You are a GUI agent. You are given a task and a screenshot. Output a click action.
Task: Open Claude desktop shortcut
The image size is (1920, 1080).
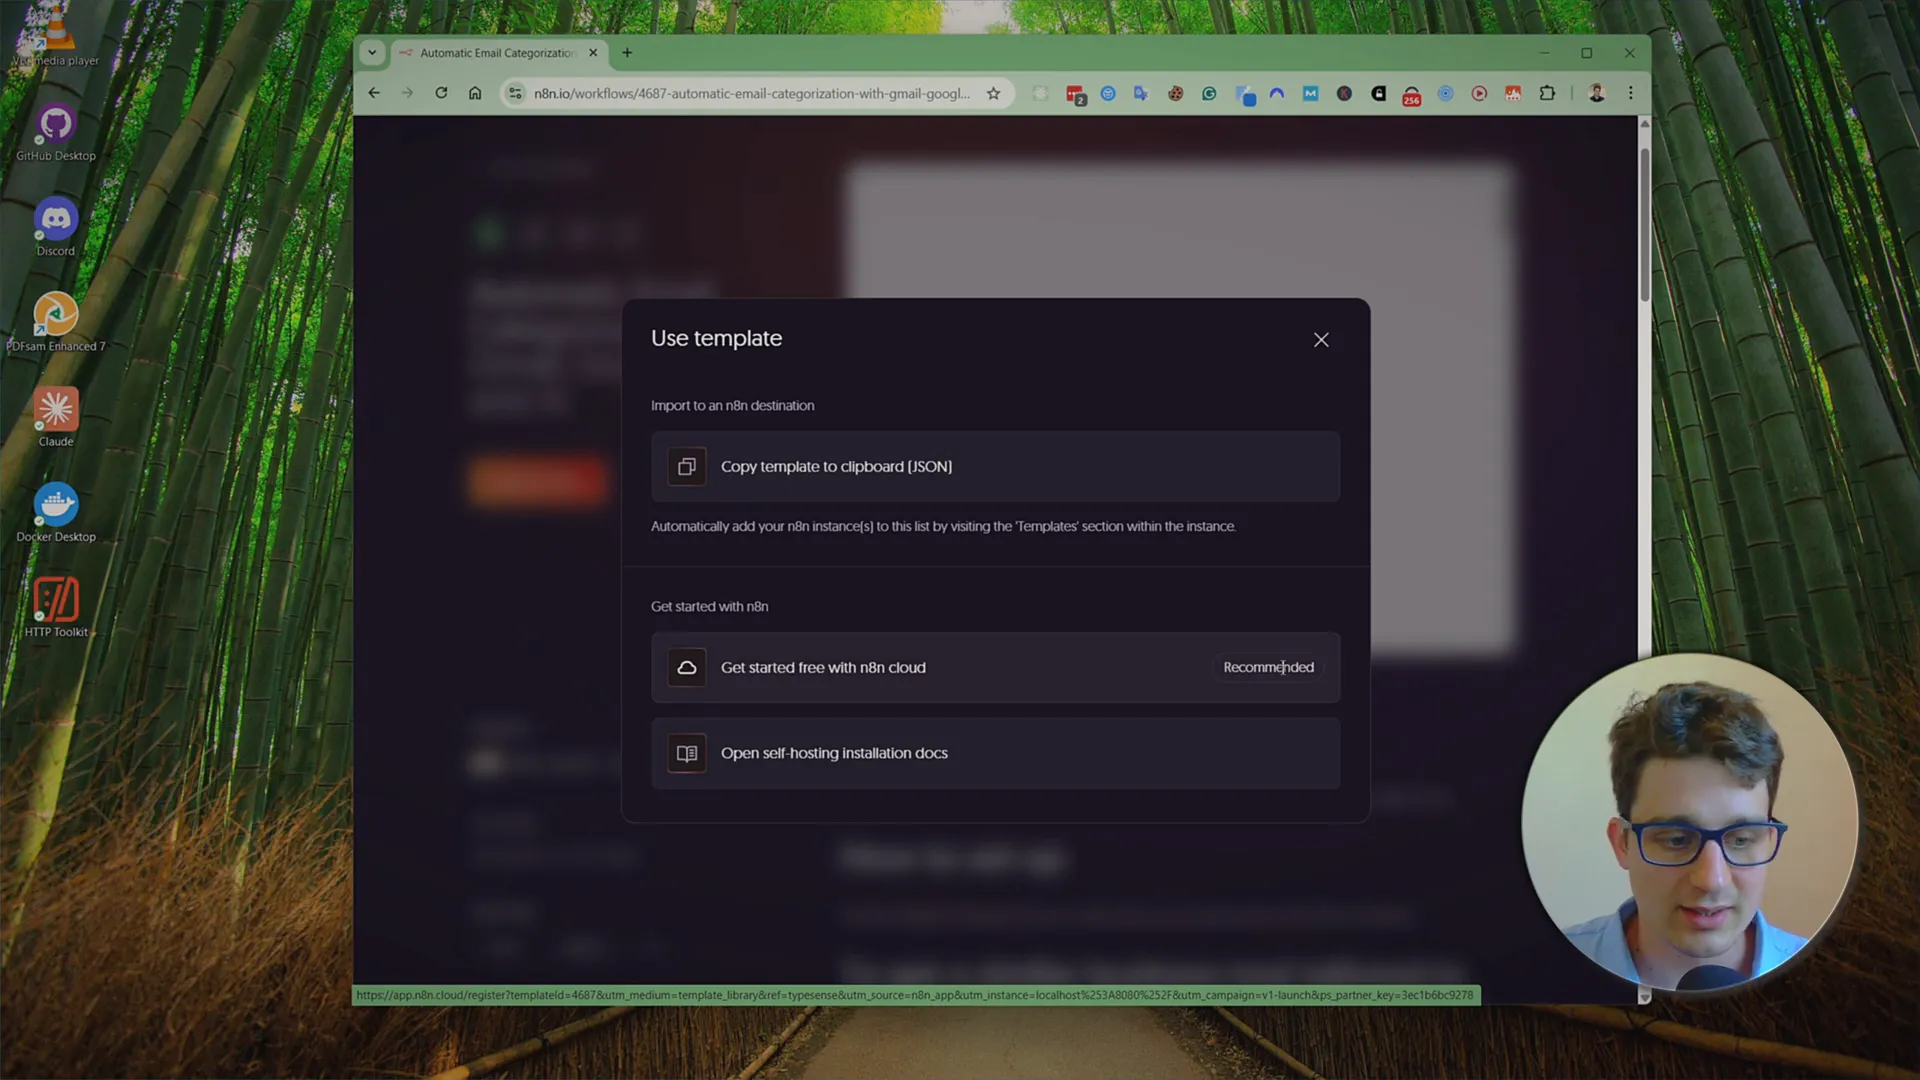coord(56,418)
